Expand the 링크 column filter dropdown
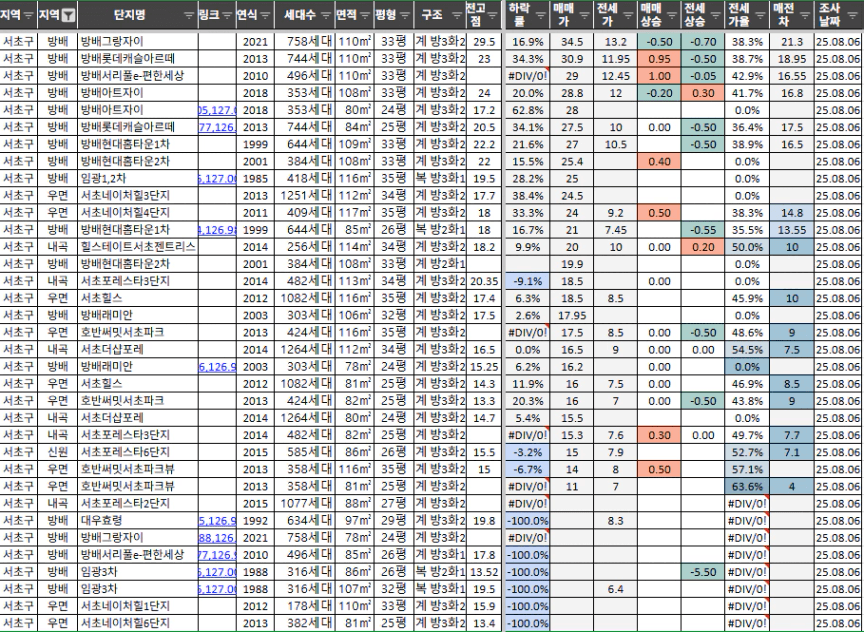The image size is (864, 632). point(228,15)
